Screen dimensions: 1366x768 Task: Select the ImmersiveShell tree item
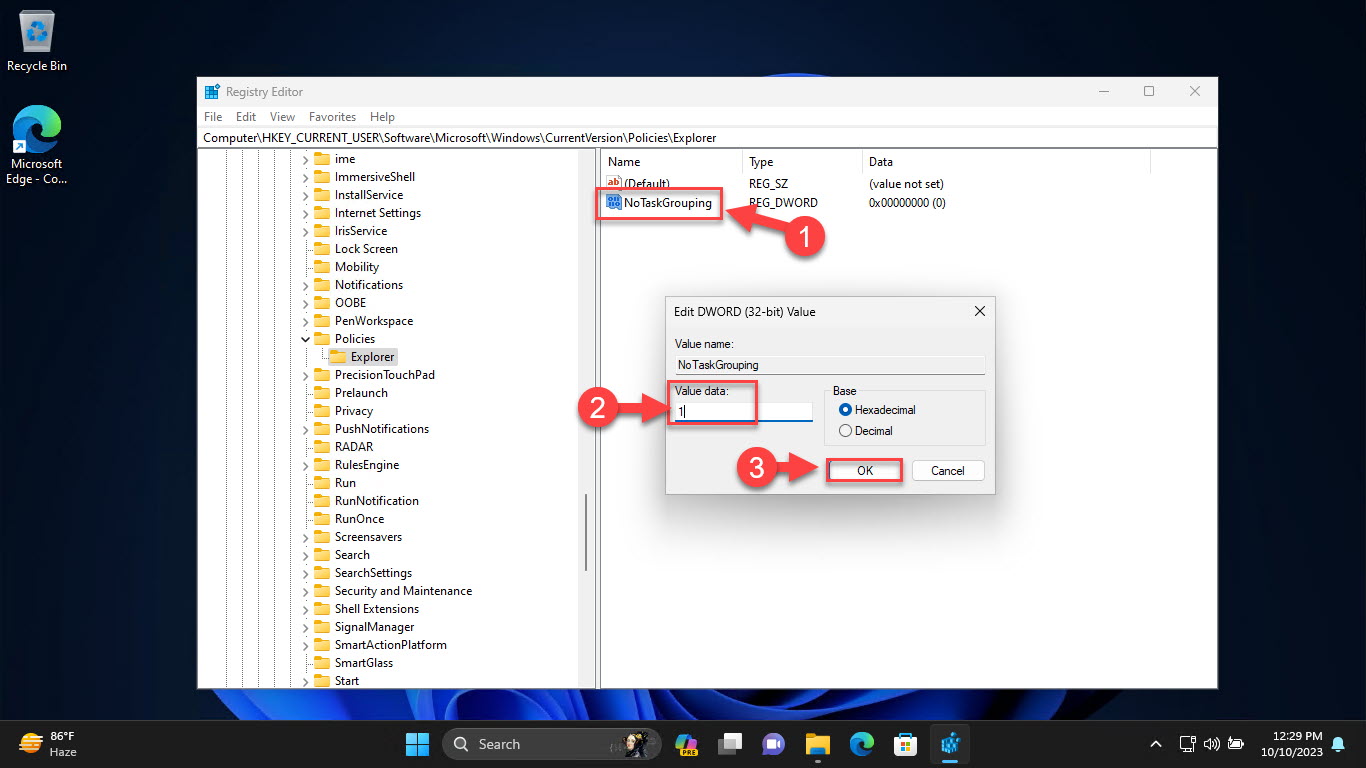(x=375, y=177)
